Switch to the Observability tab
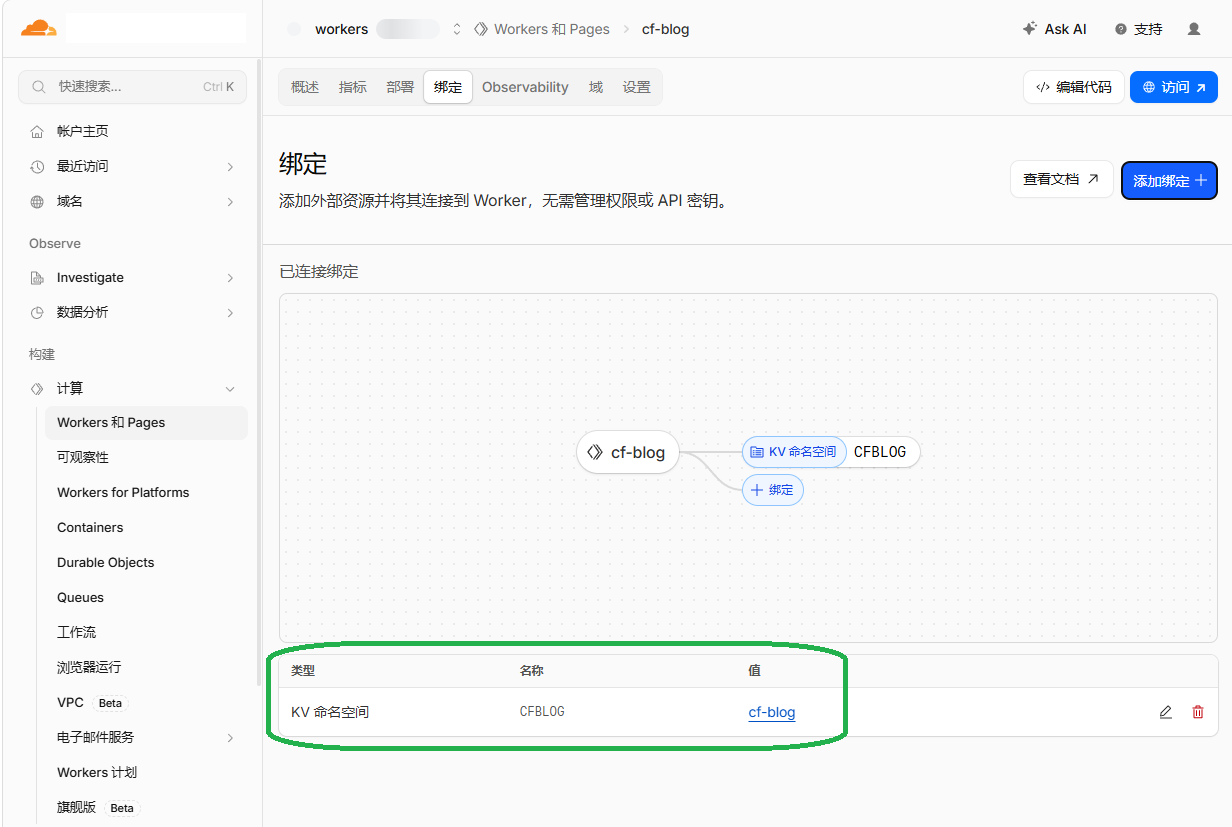Viewport: 1232px width, 827px height. [x=525, y=87]
